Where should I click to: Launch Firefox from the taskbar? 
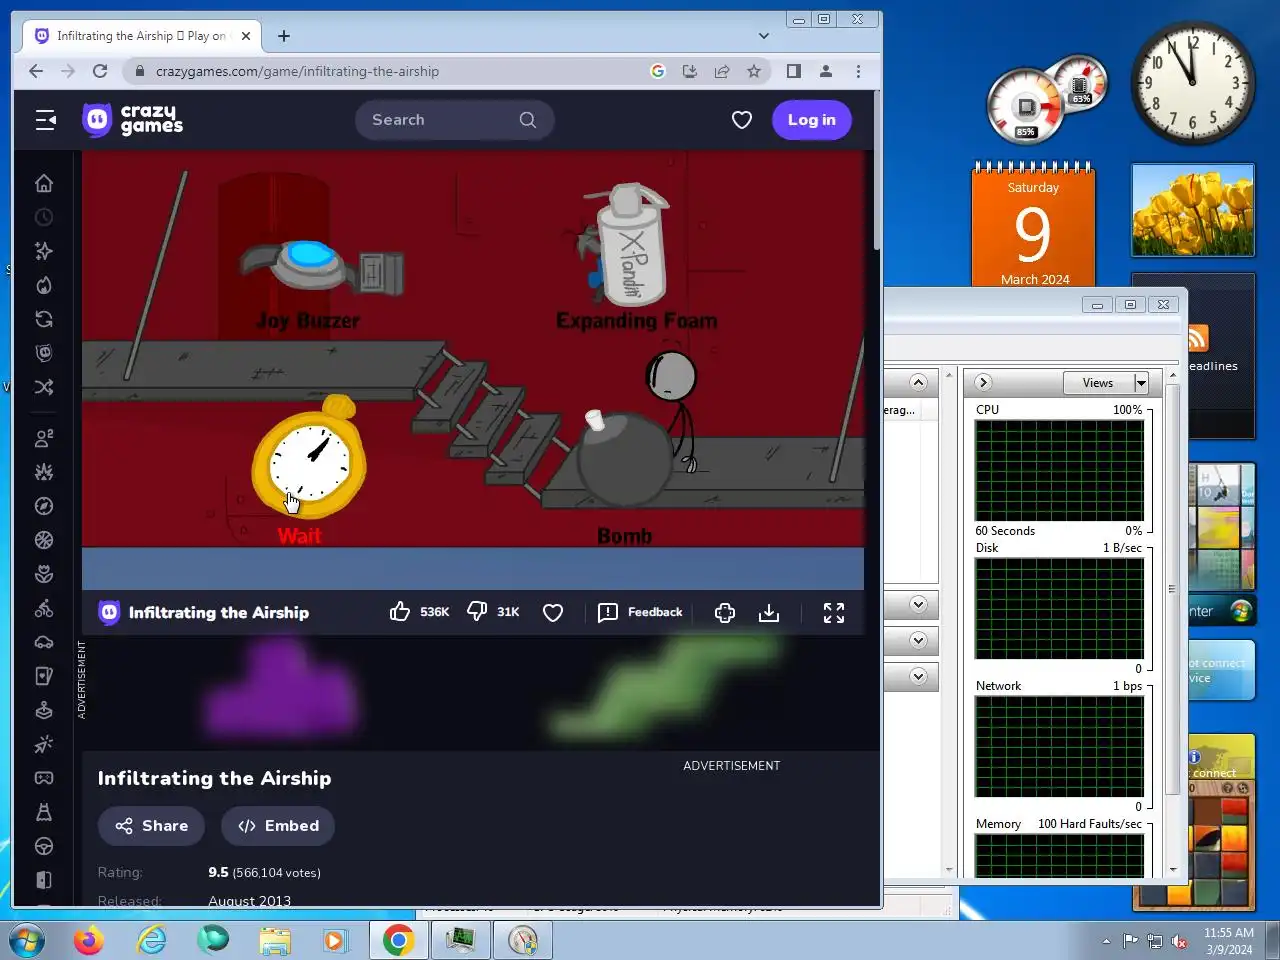coord(88,941)
